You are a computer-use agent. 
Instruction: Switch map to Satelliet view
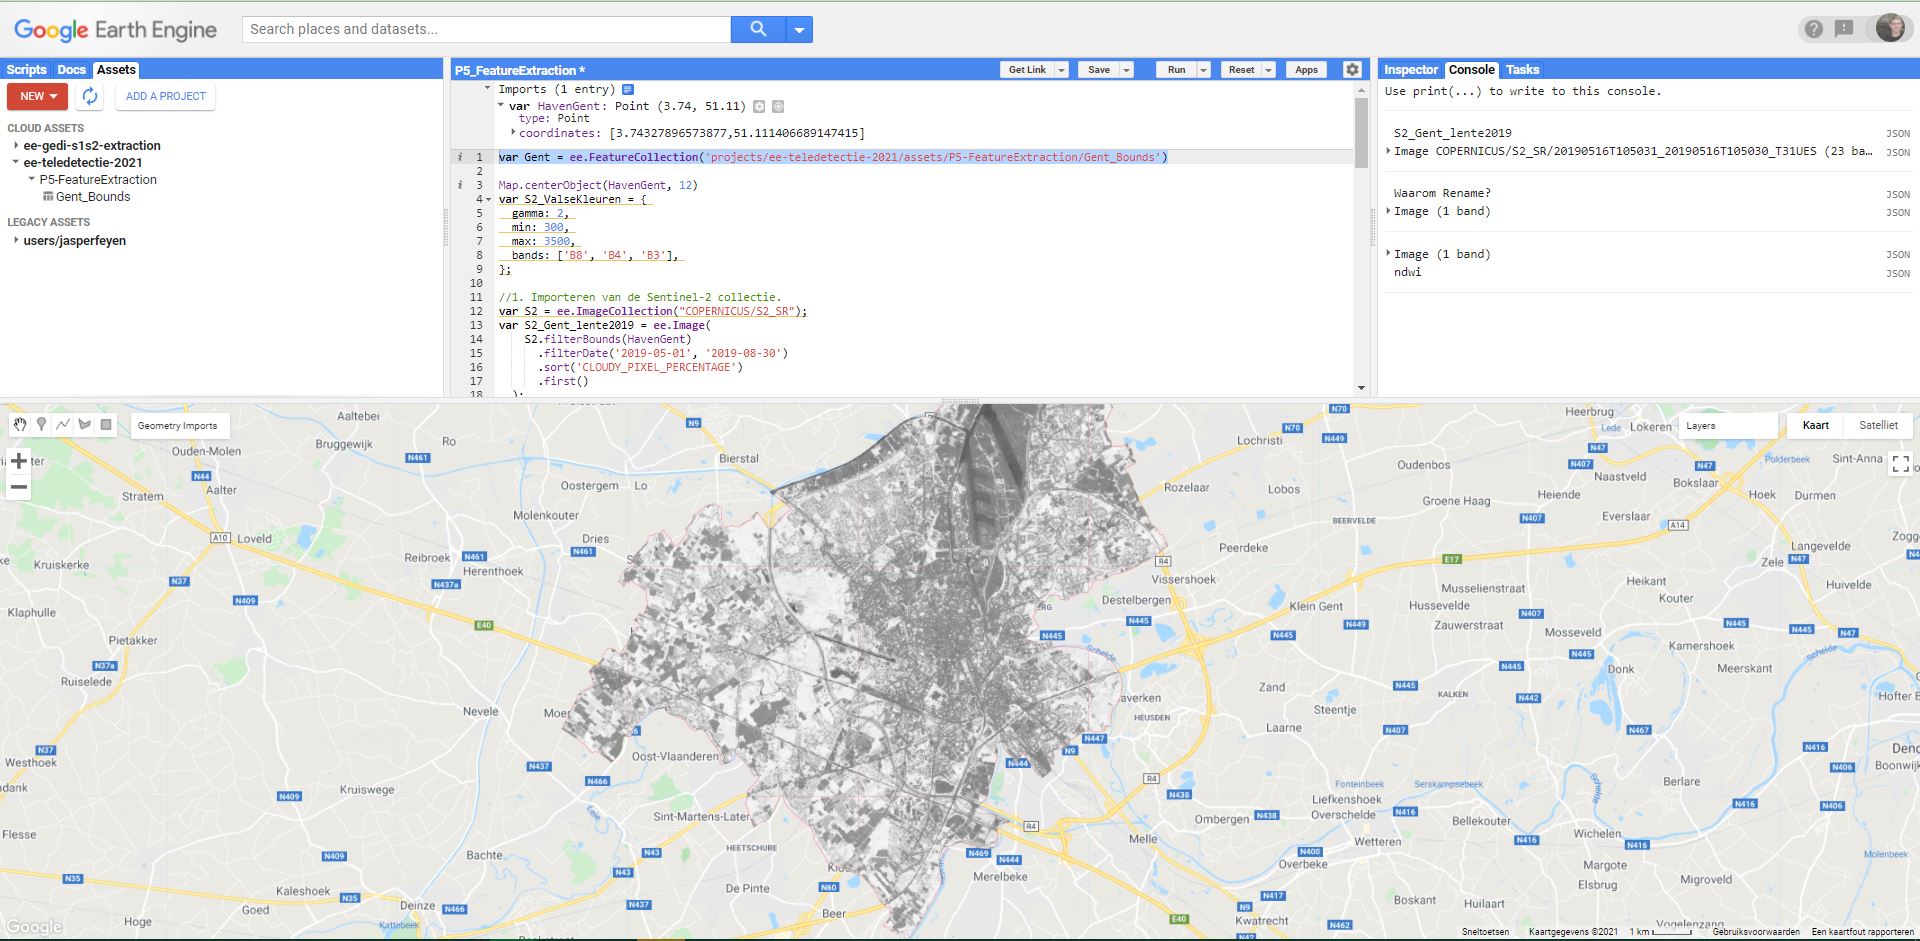(x=1877, y=426)
